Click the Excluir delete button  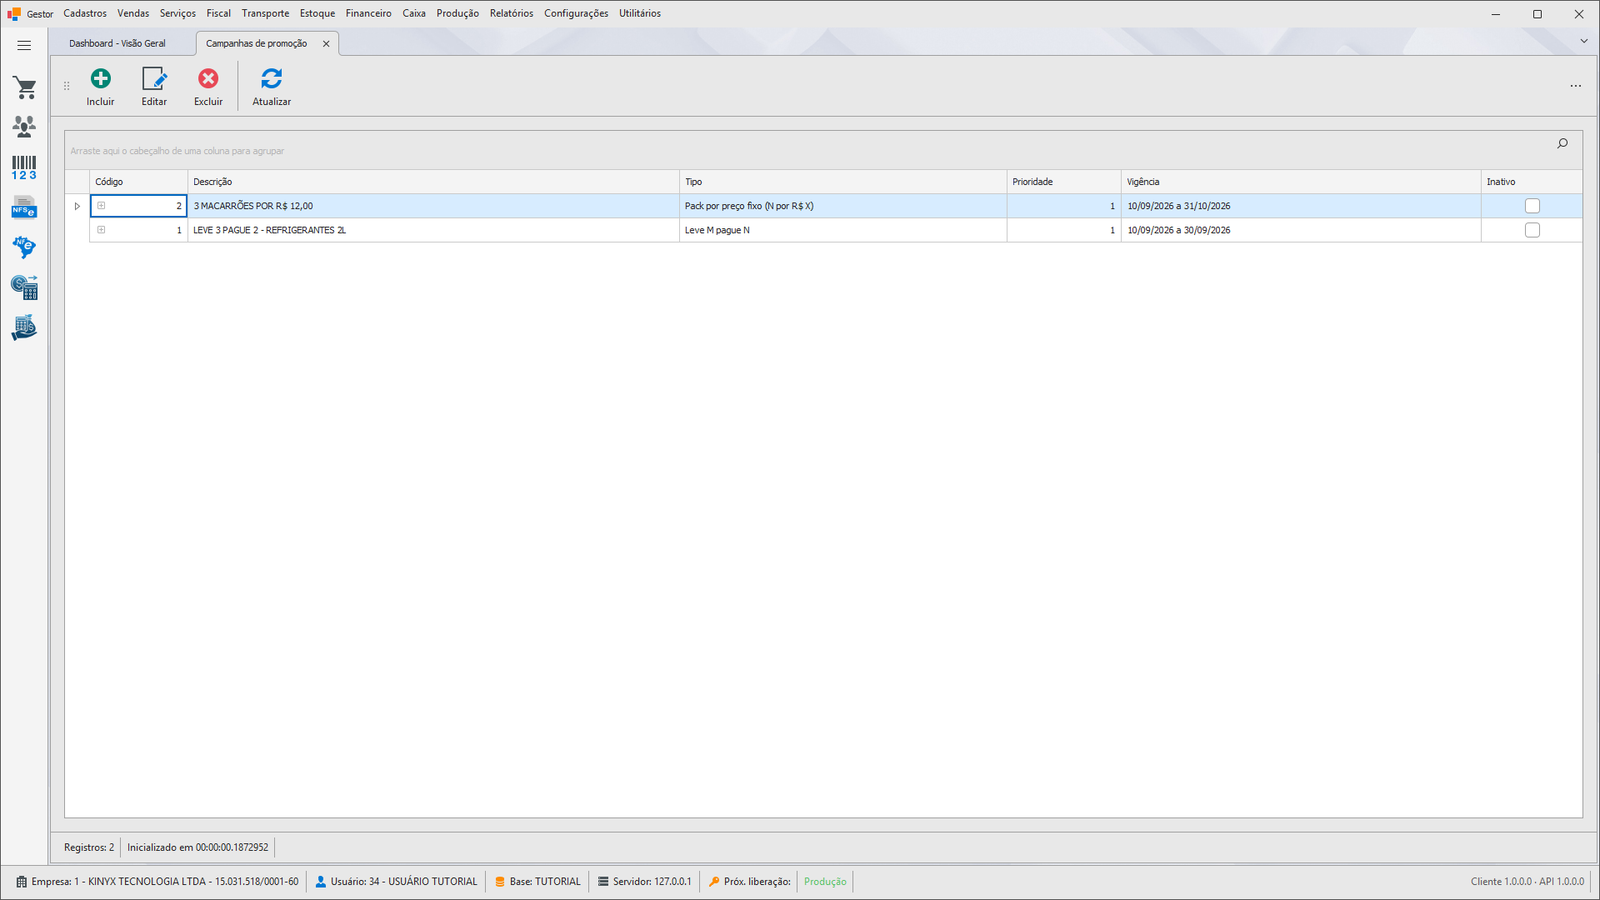208,87
